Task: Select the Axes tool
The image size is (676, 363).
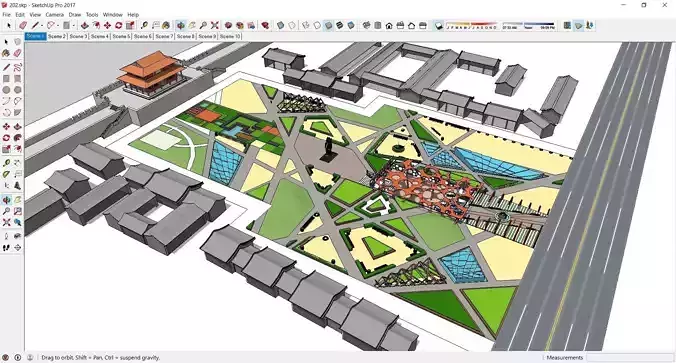Action: coord(6,185)
